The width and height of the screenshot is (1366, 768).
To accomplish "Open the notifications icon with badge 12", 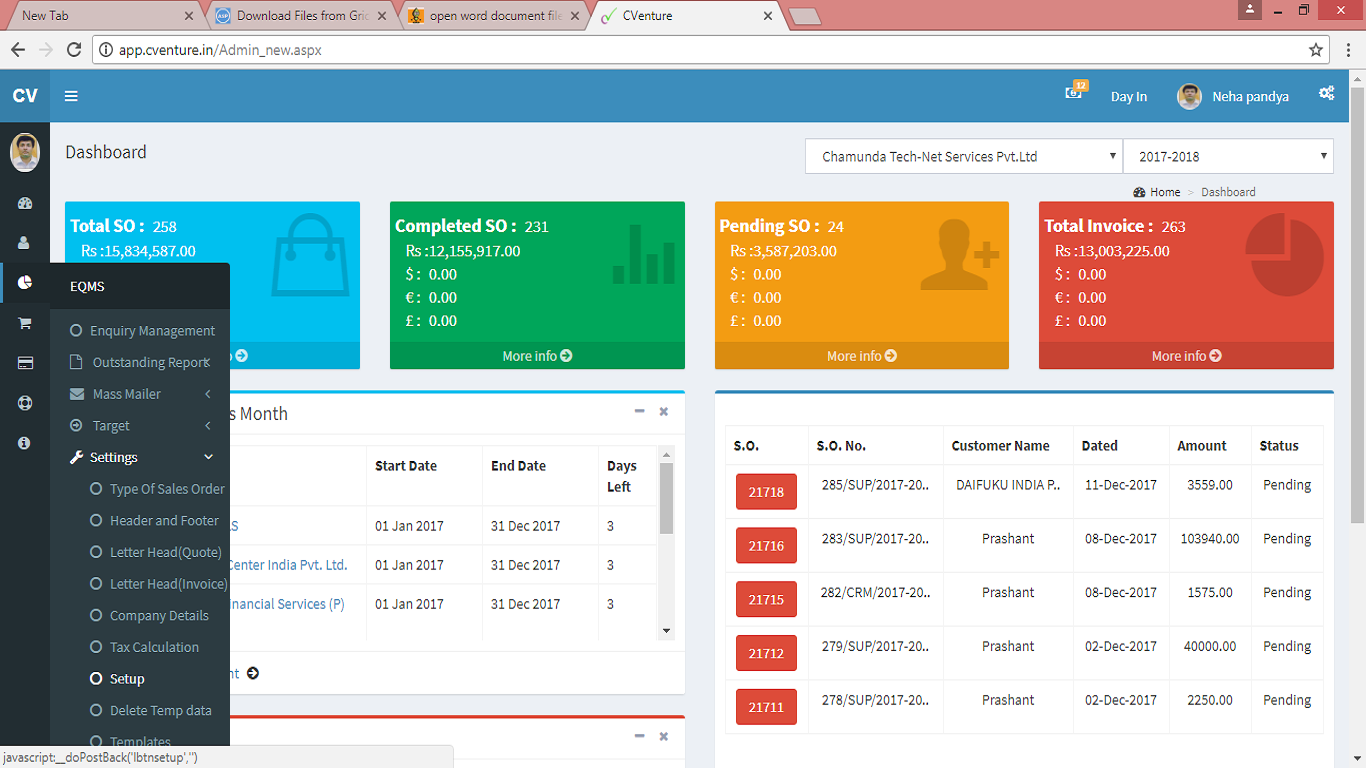I will coord(1074,92).
